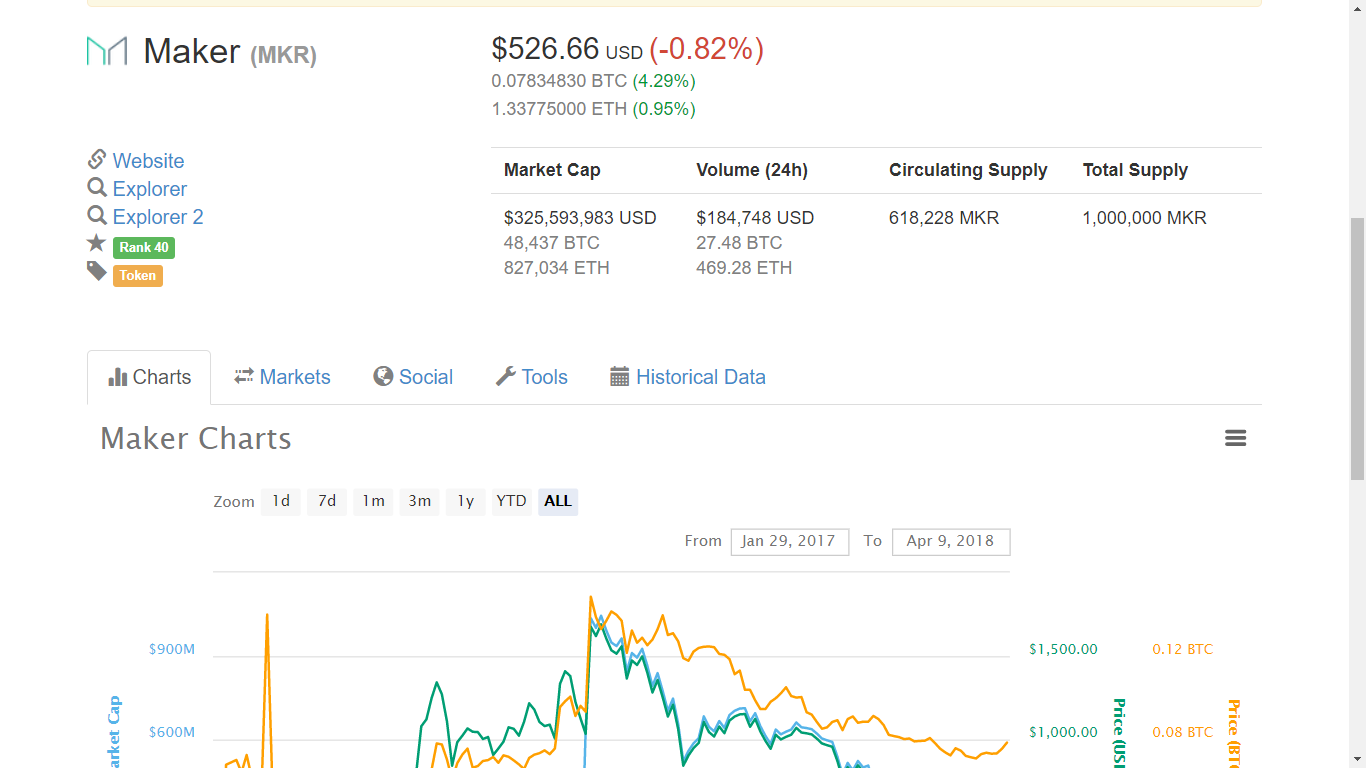This screenshot has height=768, width=1366.
Task: Click the wrench icon for Tools
Action: (506, 377)
